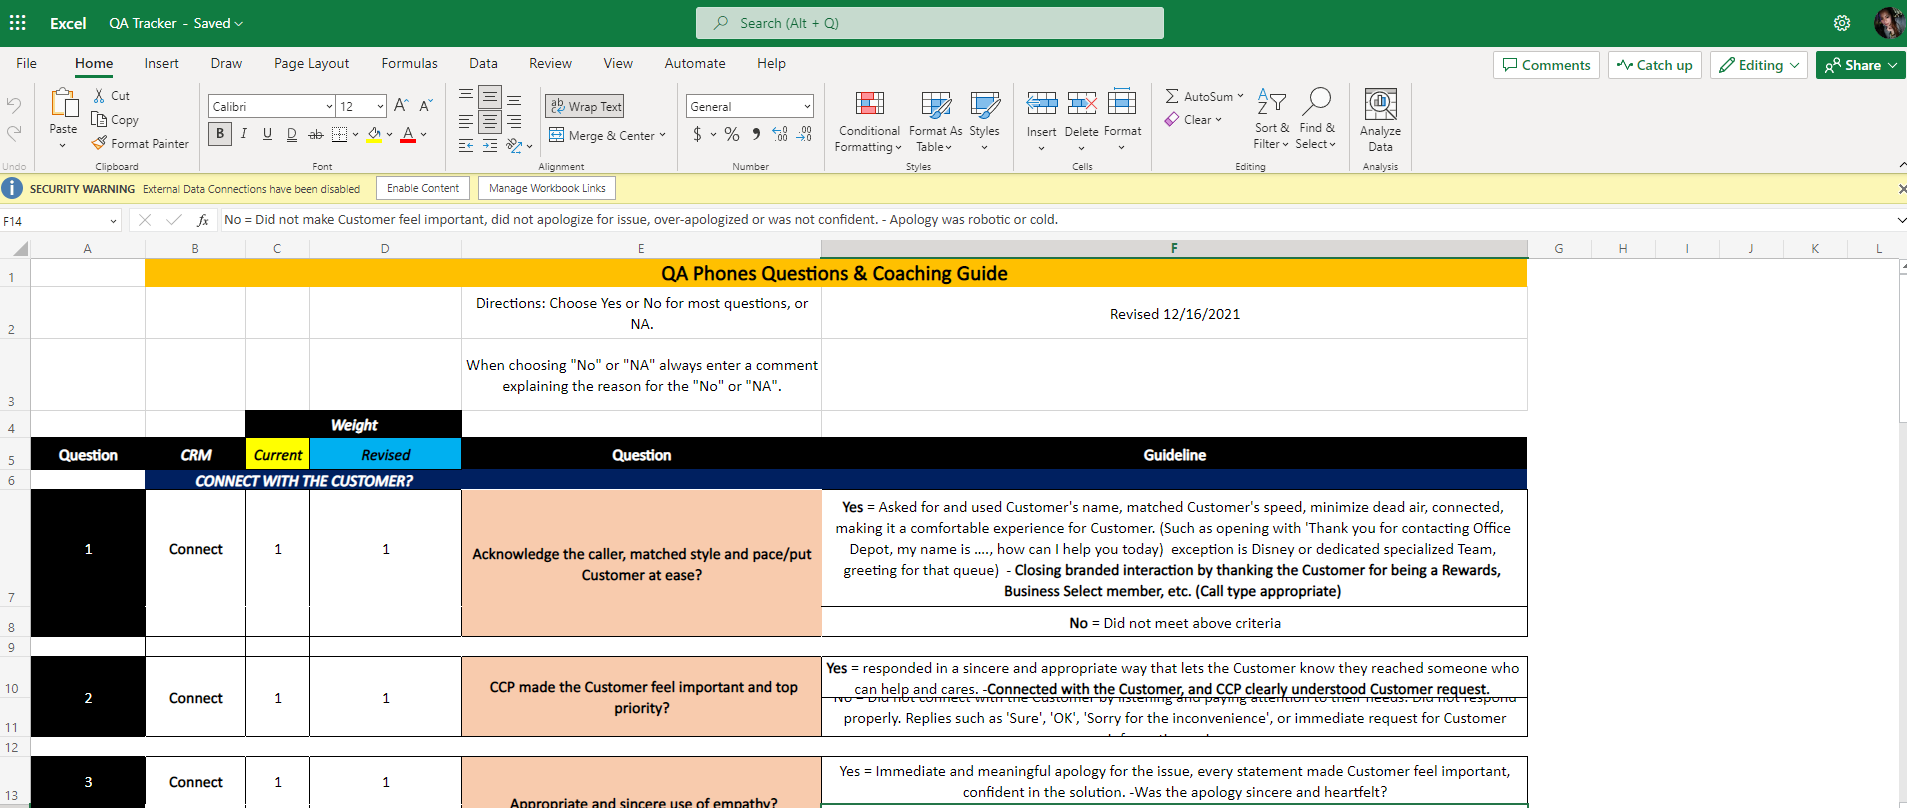This screenshot has height=808, width=1907.
Task: Switch to the Page Layout tab
Action: [312, 63]
